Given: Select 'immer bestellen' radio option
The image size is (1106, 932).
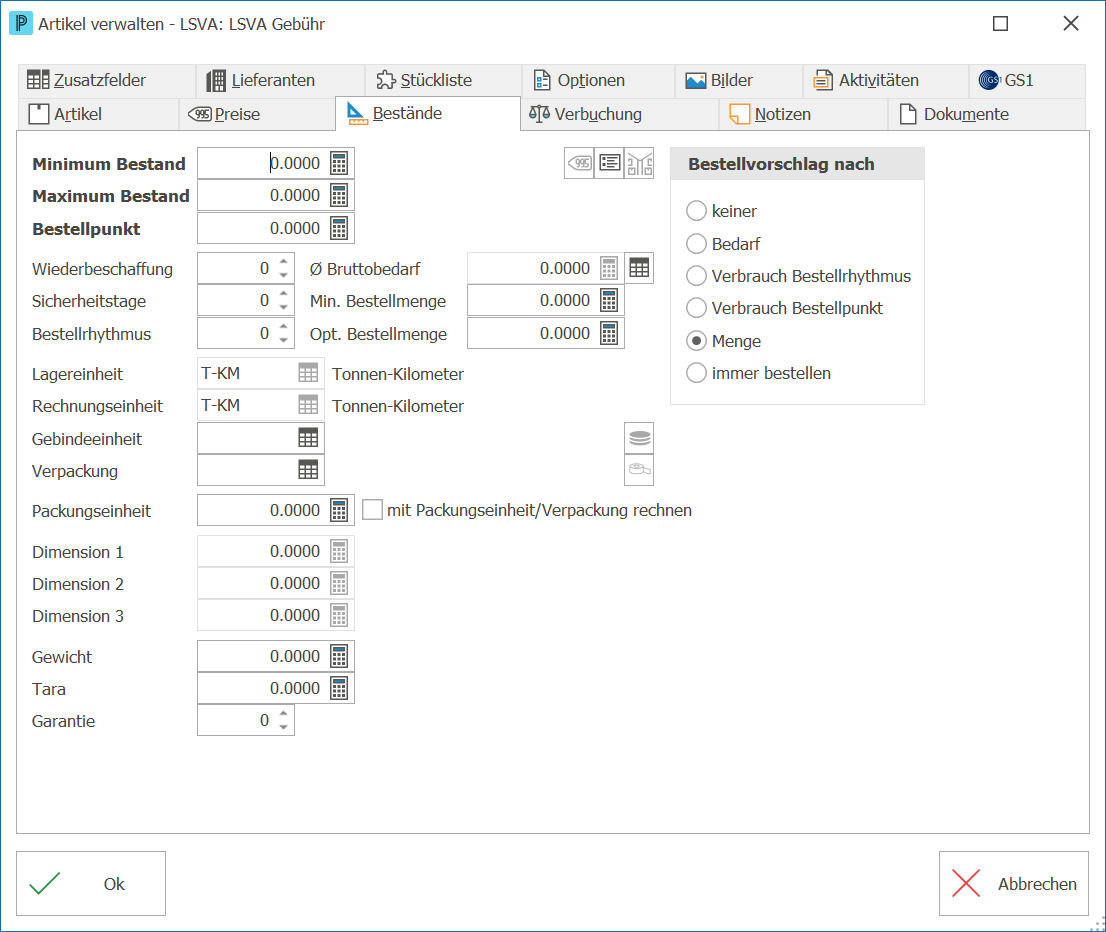Looking at the screenshot, I should tap(696, 373).
